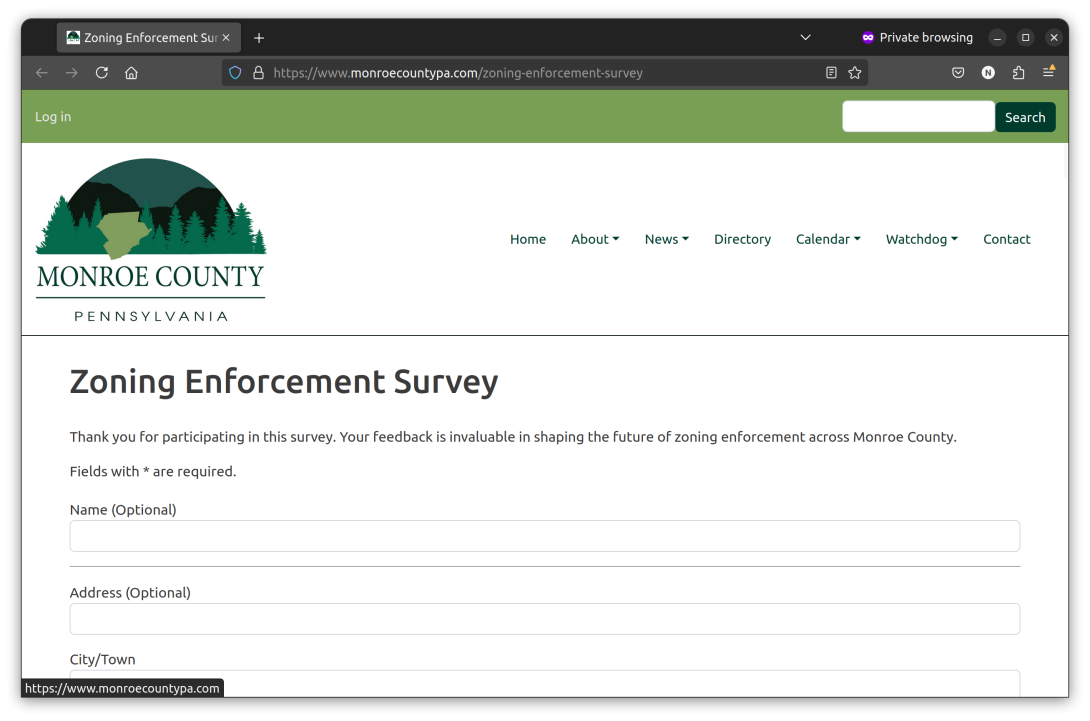Image resolution: width=1090 pixels, height=721 pixels.
Task: Open the About dropdown menu
Action: click(595, 239)
